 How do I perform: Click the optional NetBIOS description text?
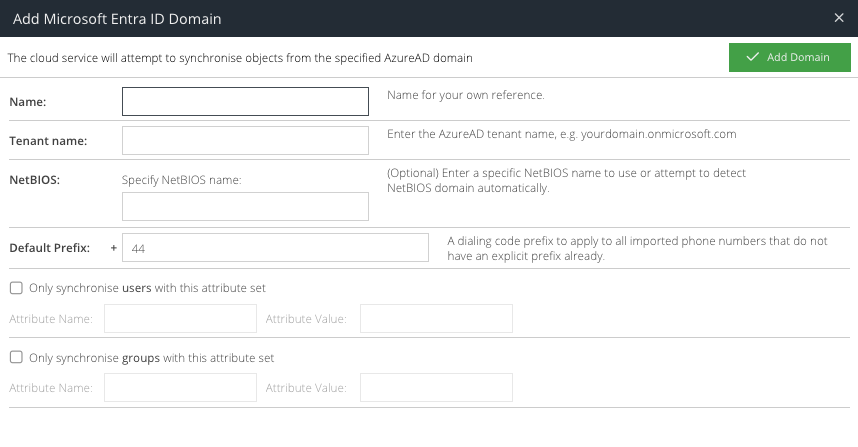point(566,181)
